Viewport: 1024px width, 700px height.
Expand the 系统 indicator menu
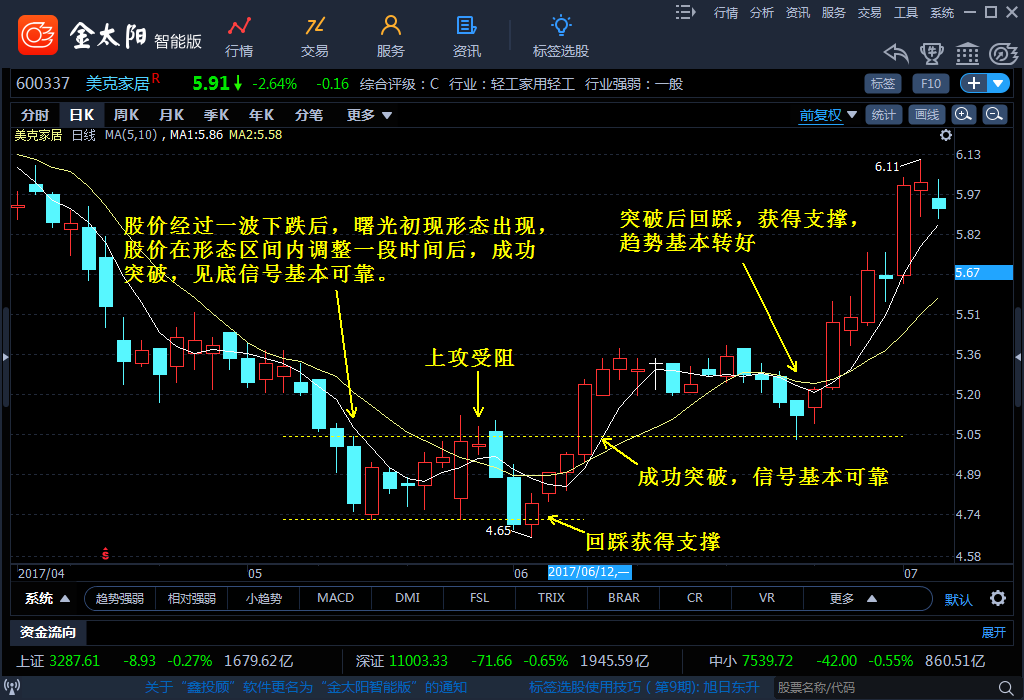pyautogui.click(x=48, y=598)
